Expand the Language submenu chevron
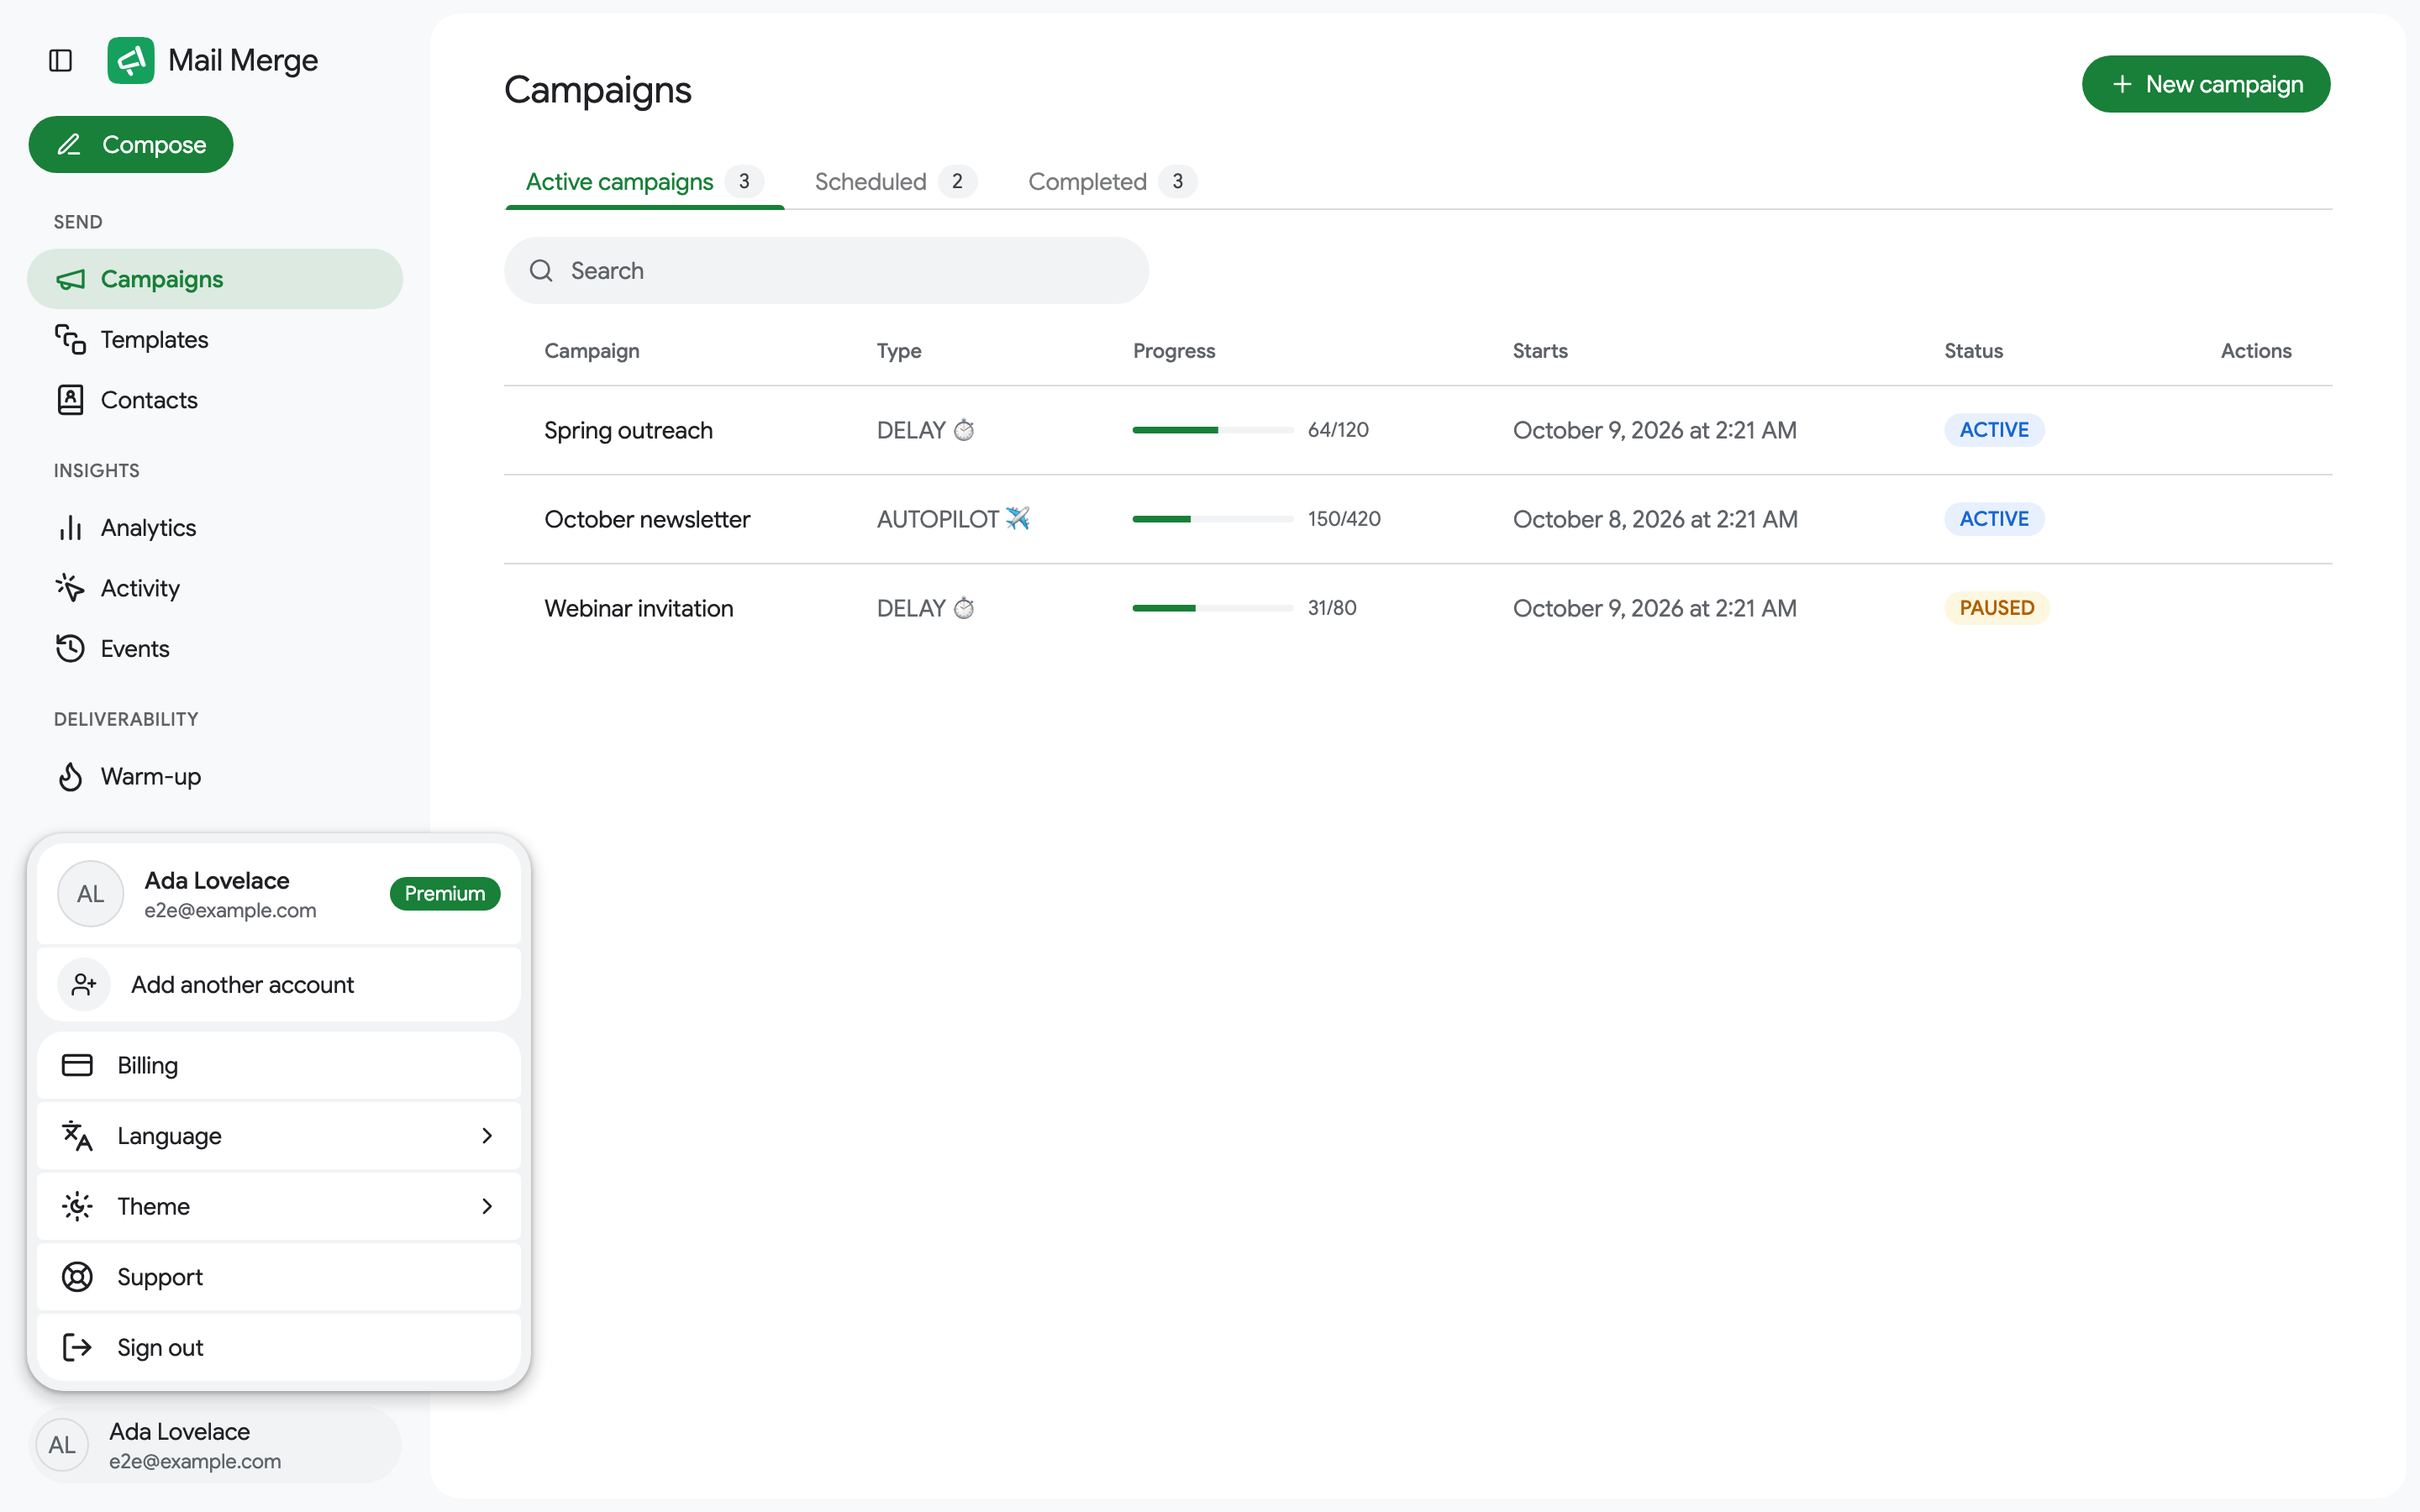 [x=487, y=1136]
